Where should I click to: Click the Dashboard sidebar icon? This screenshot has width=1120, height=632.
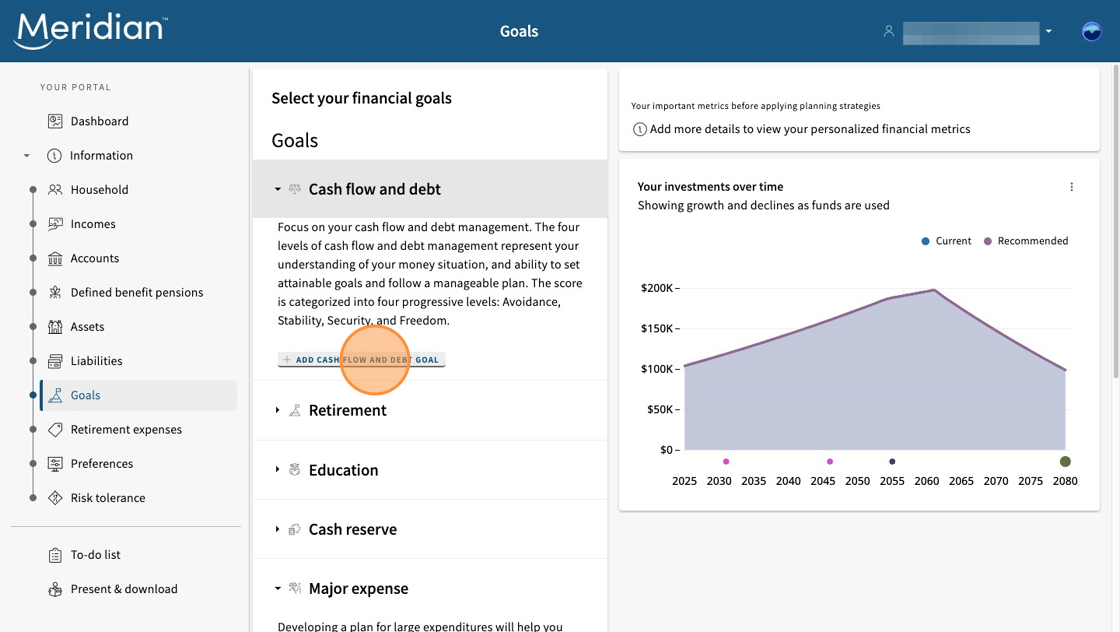pyautogui.click(x=55, y=121)
